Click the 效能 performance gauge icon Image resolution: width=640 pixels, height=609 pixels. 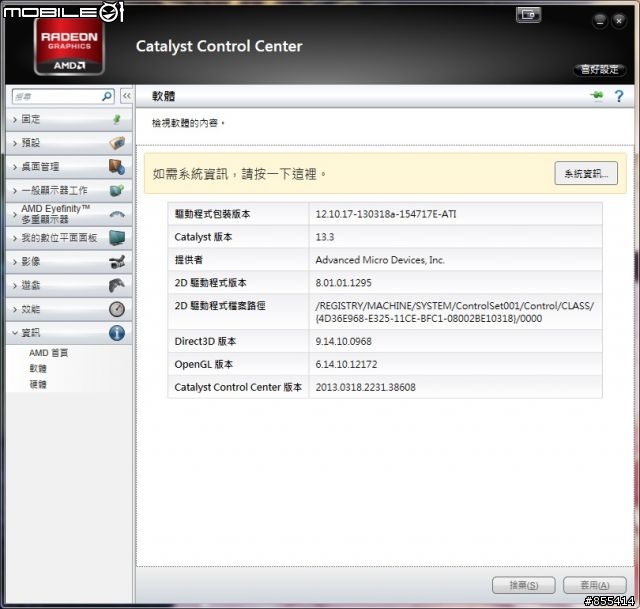117,309
